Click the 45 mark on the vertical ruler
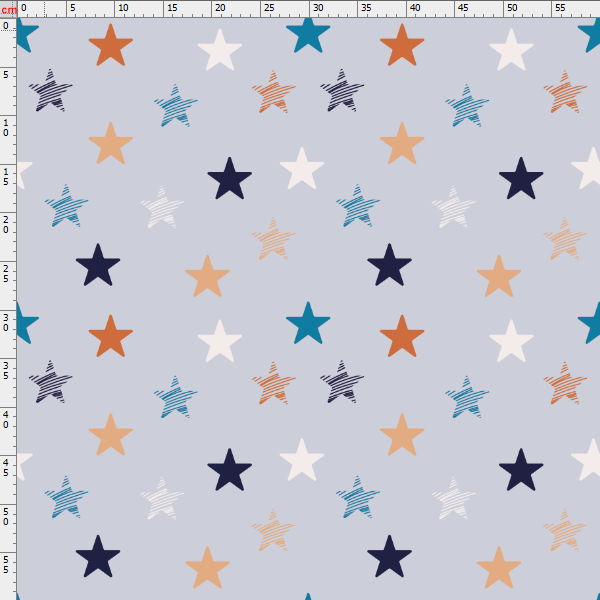Viewport: 600px width, 600px height. coord(6,469)
